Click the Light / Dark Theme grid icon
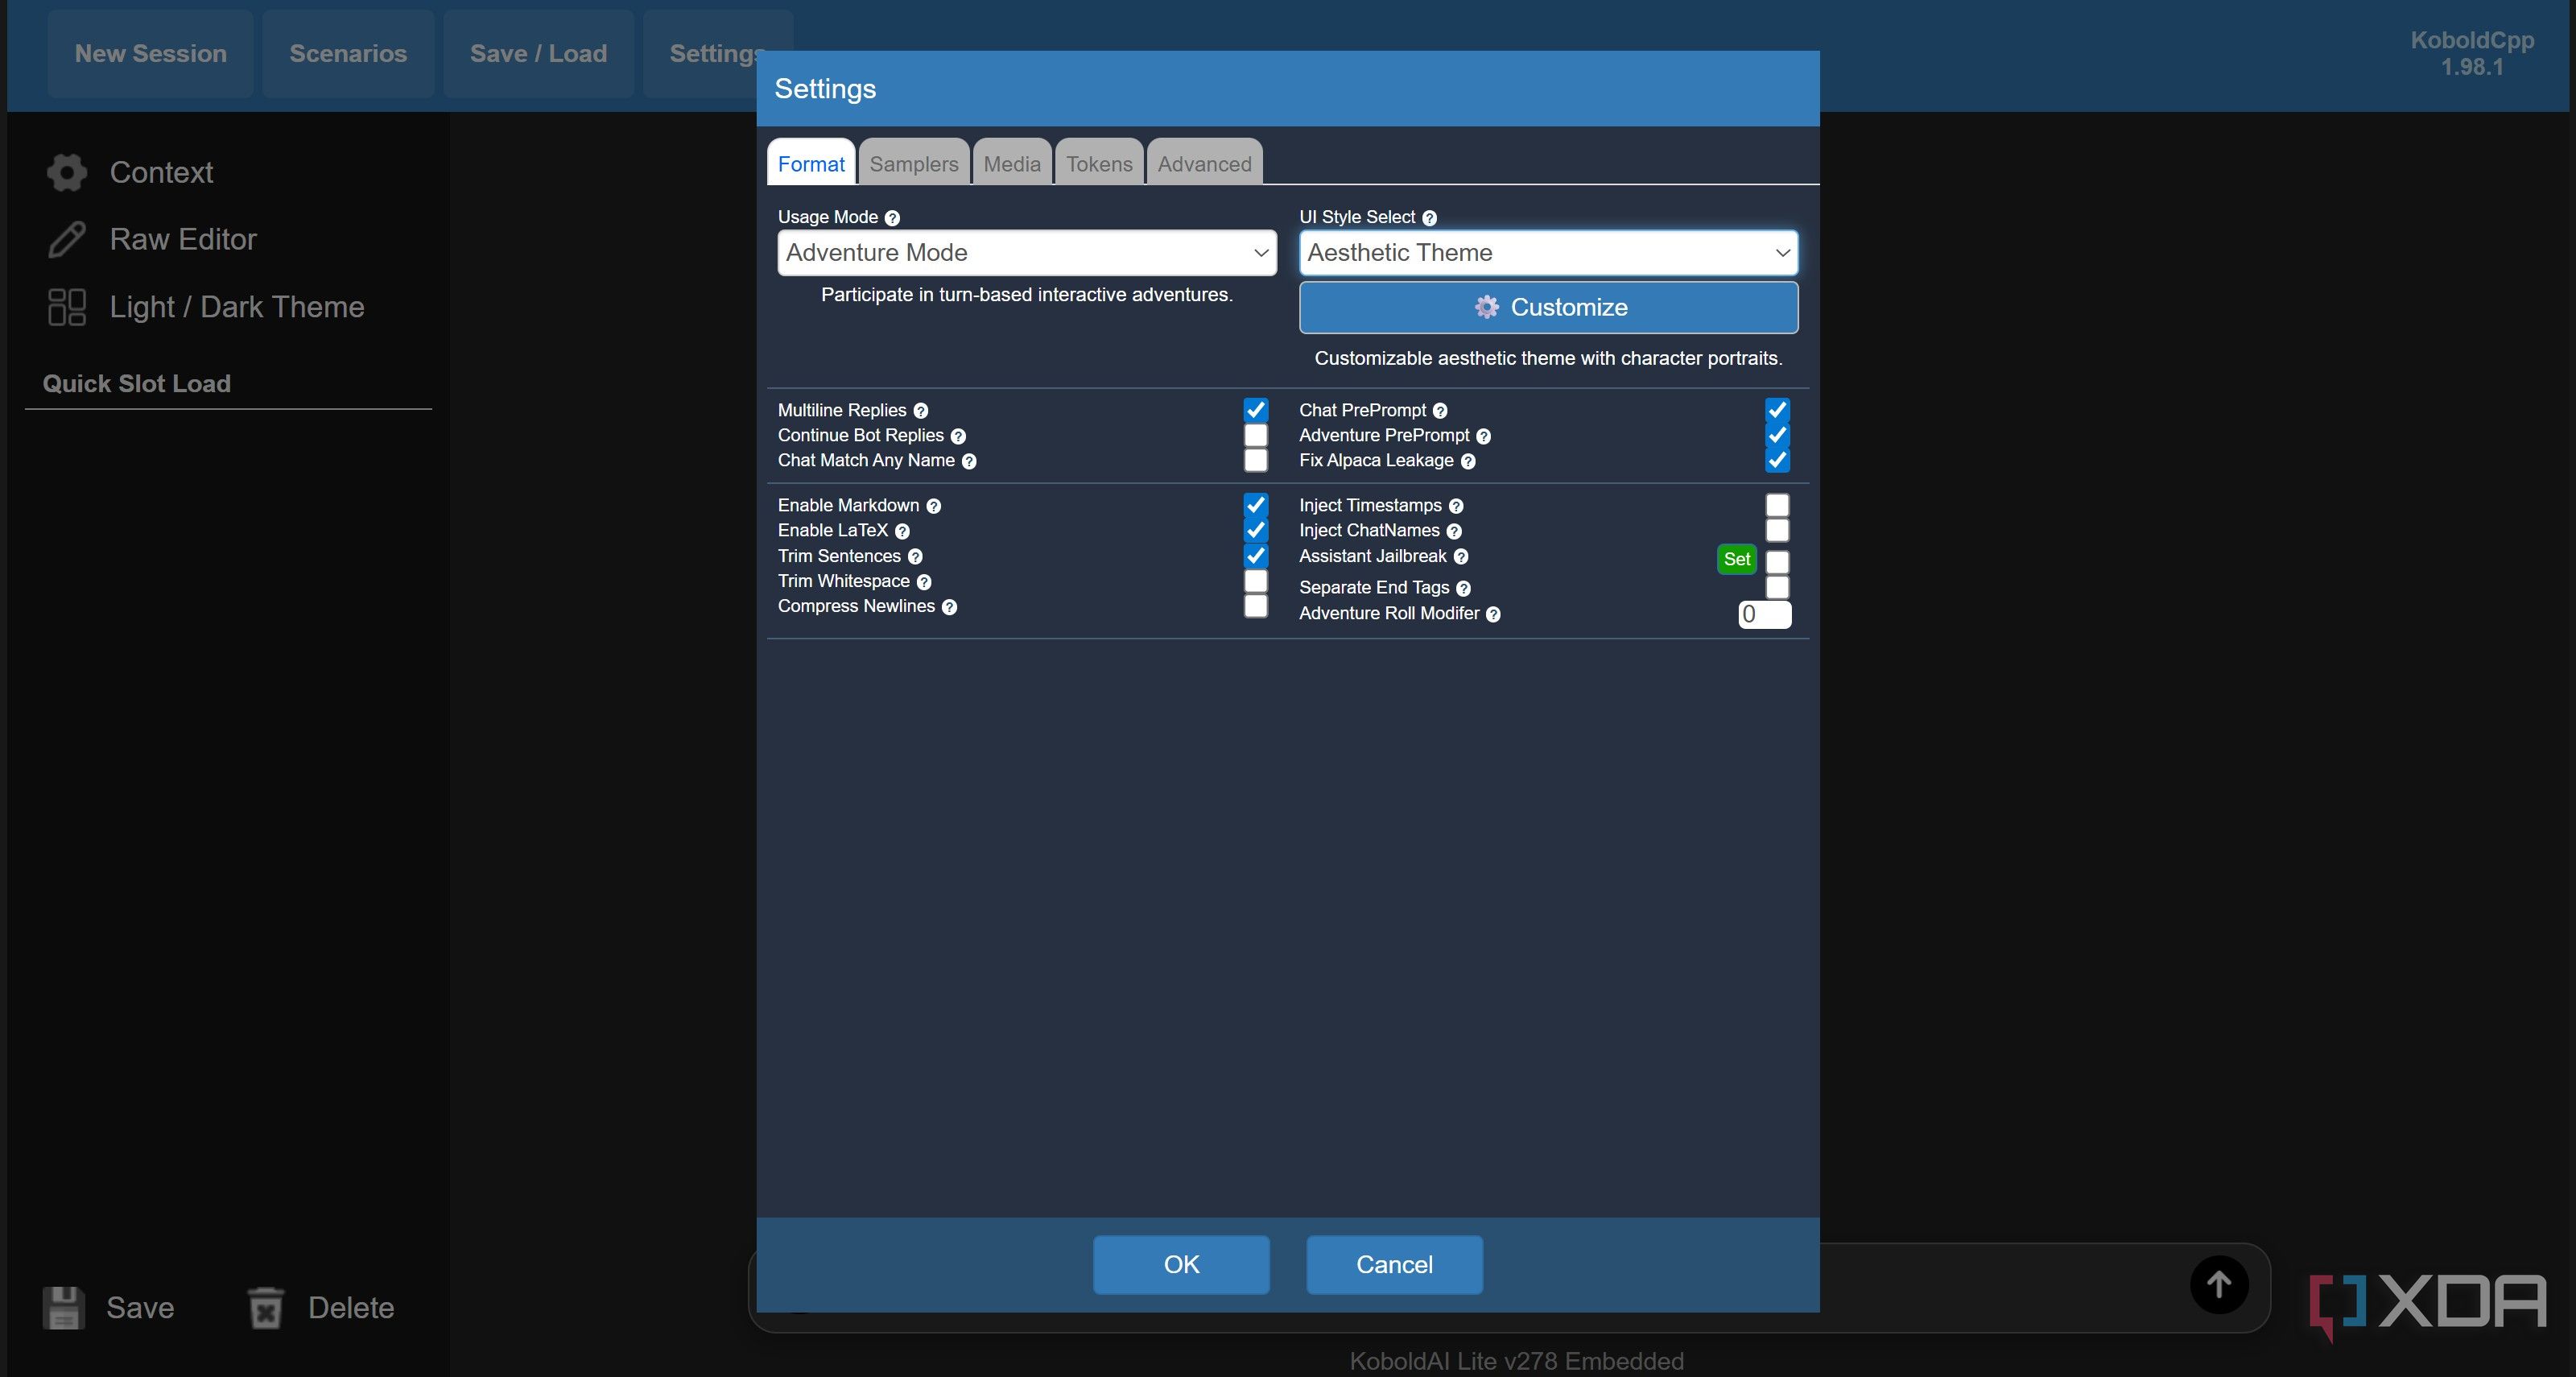Viewport: 2576px width, 1377px height. (67, 307)
